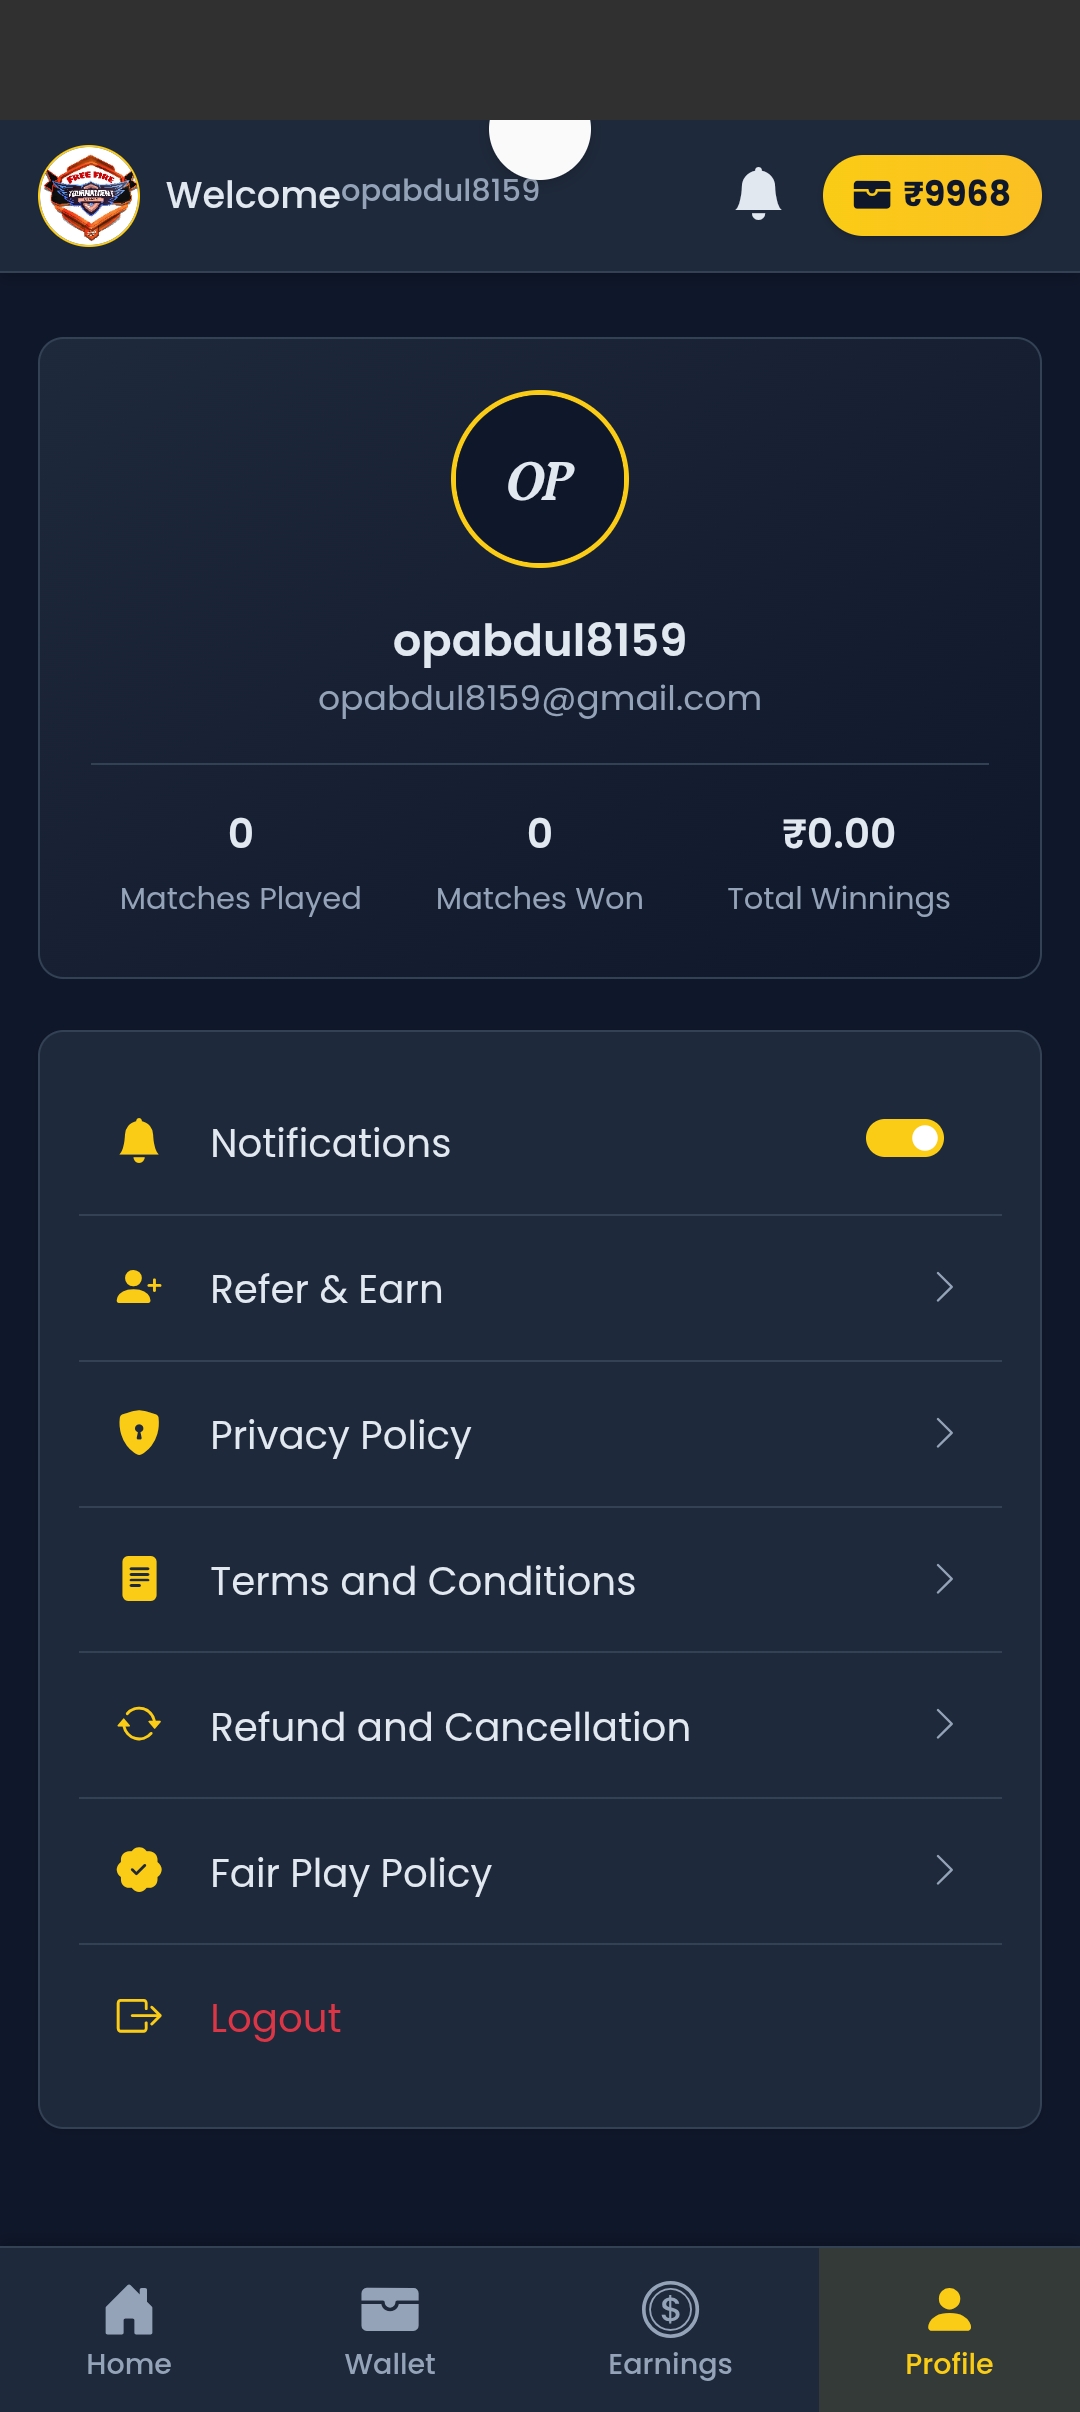Click the Refund and Cancellation sync icon
This screenshot has width=1080, height=2412.
pos(139,1724)
